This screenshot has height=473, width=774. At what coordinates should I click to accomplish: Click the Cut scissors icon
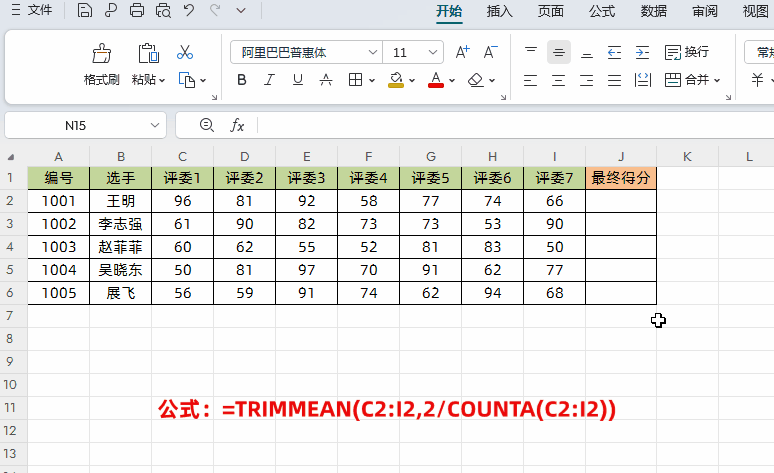click(185, 52)
